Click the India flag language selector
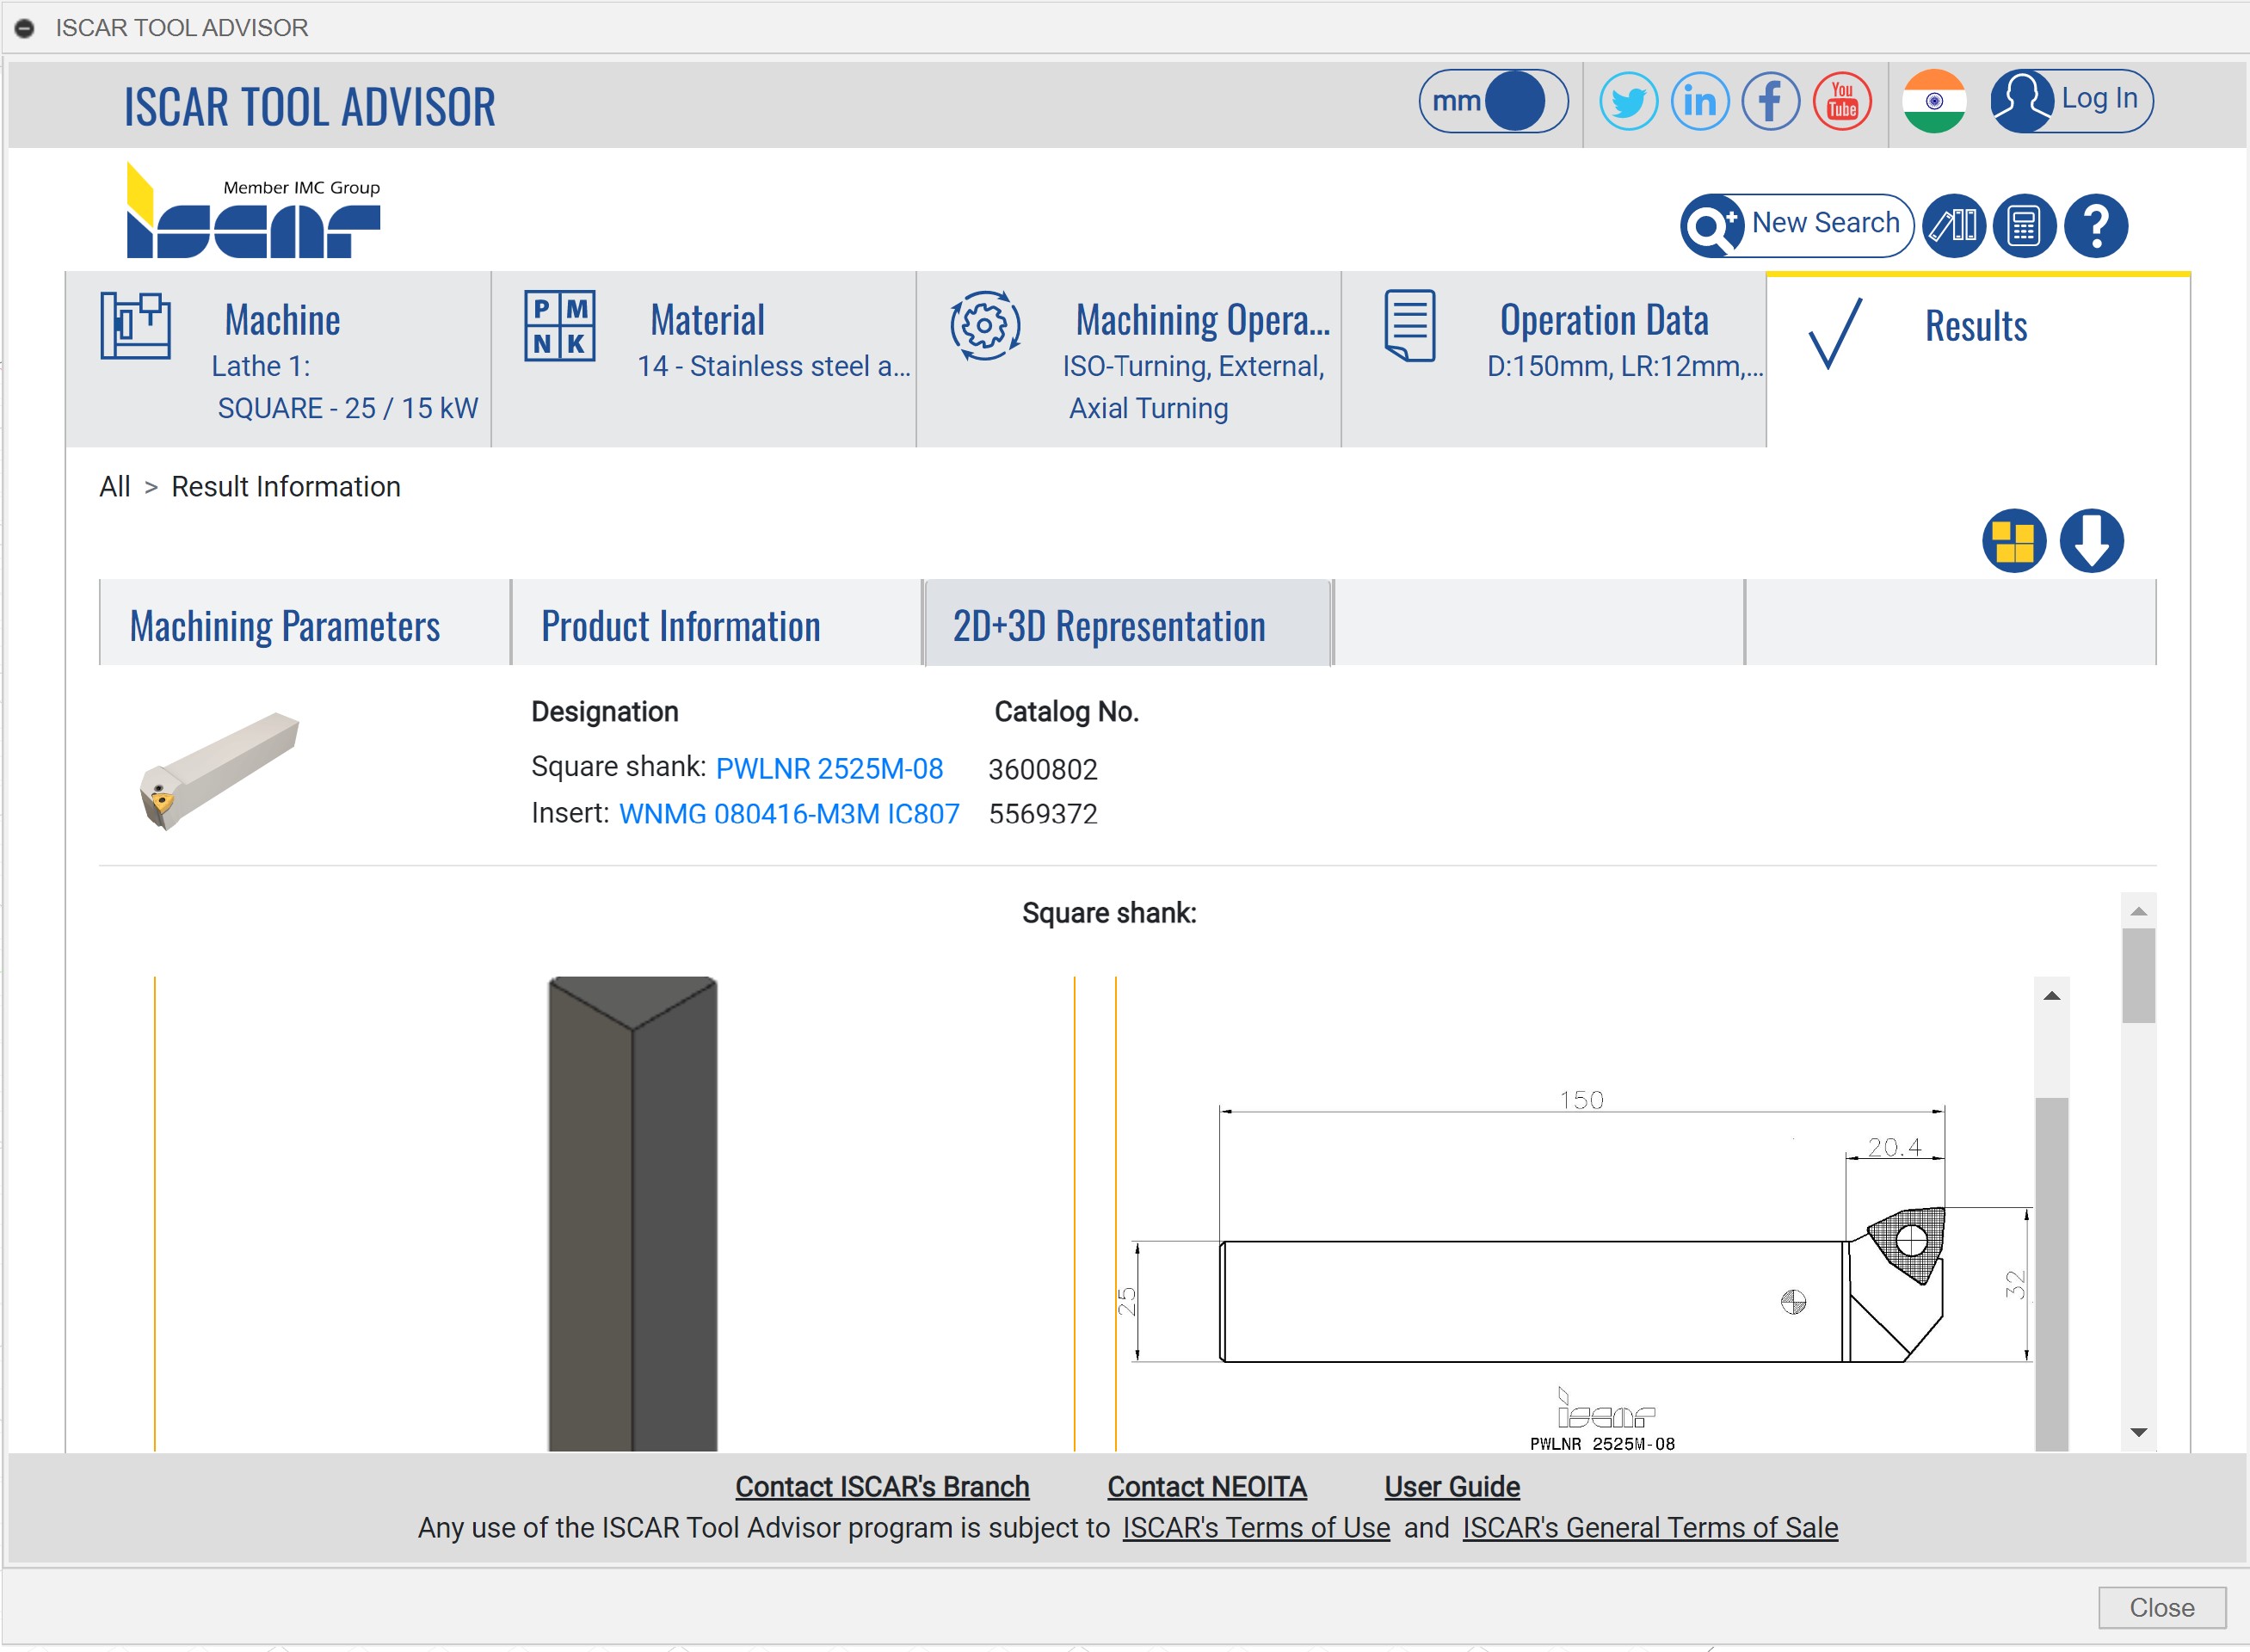This screenshot has height=1652, width=2250. (1933, 101)
